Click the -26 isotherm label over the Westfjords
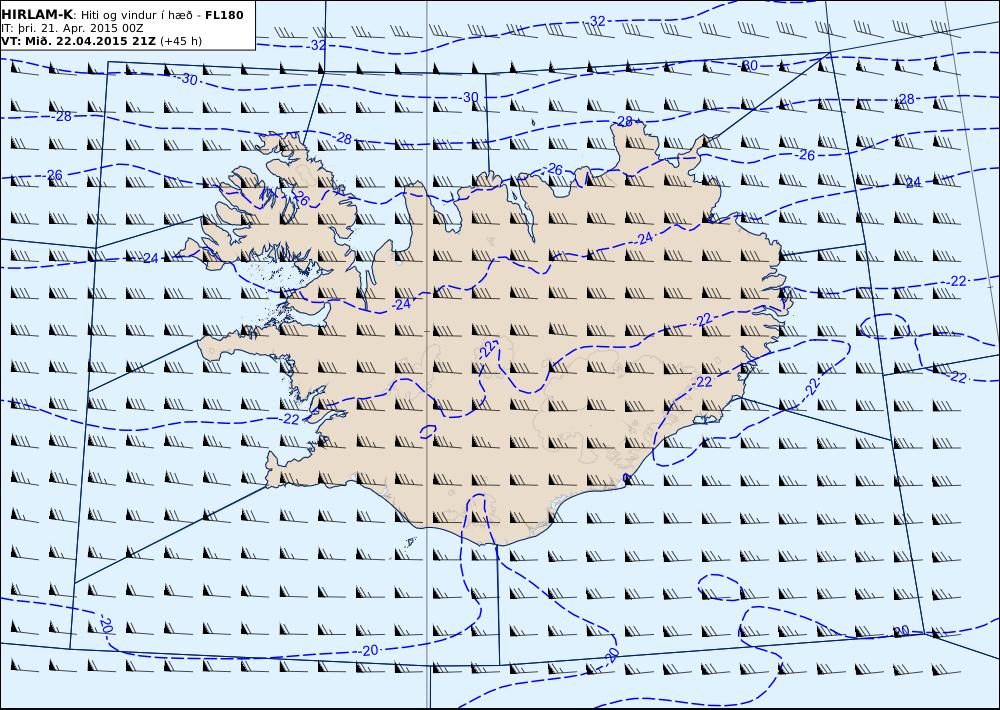Viewport: 1000px width, 710px height. coord(300,200)
